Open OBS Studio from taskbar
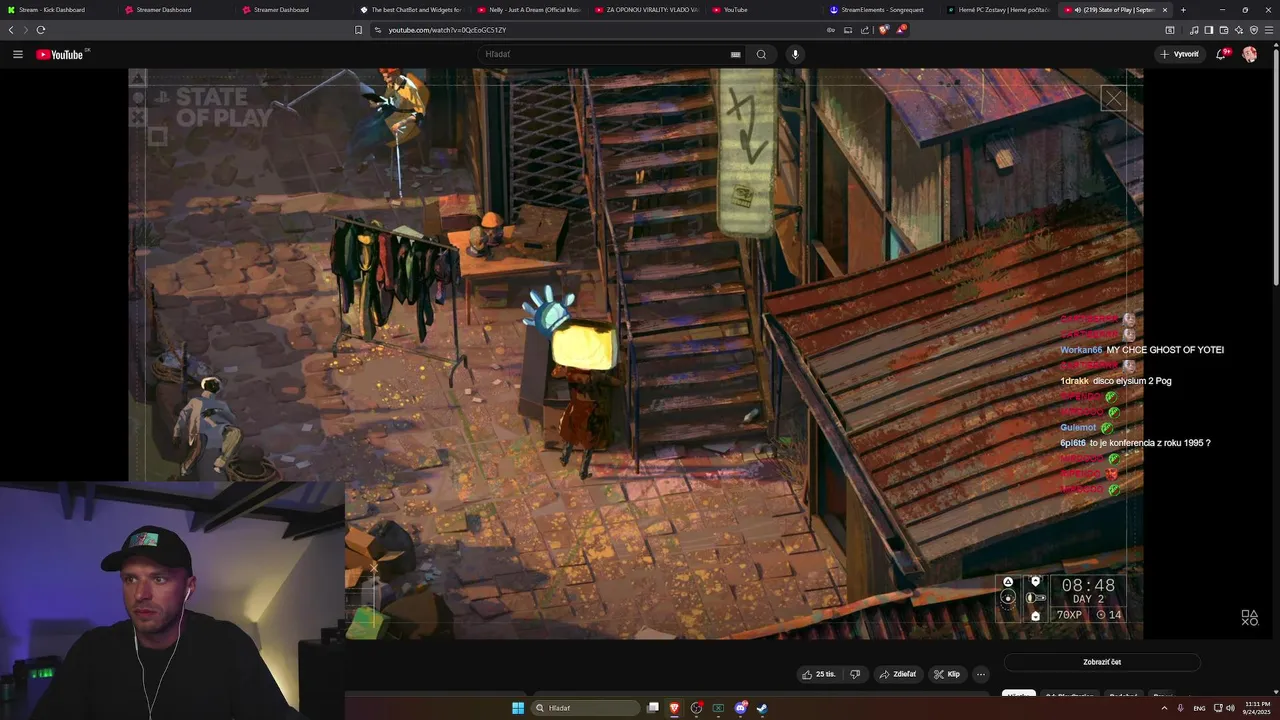The height and width of the screenshot is (720, 1280). click(x=697, y=708)
